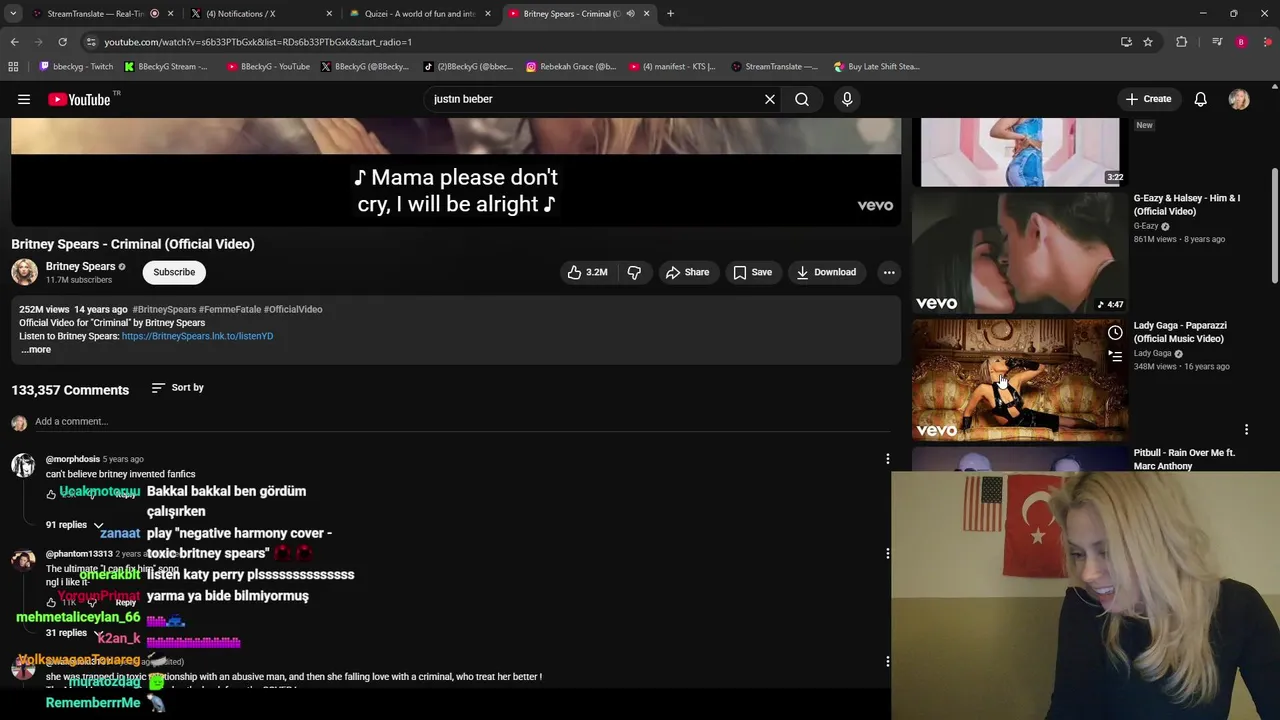
Task: Clear the search box with X
Action: point(770,99)
